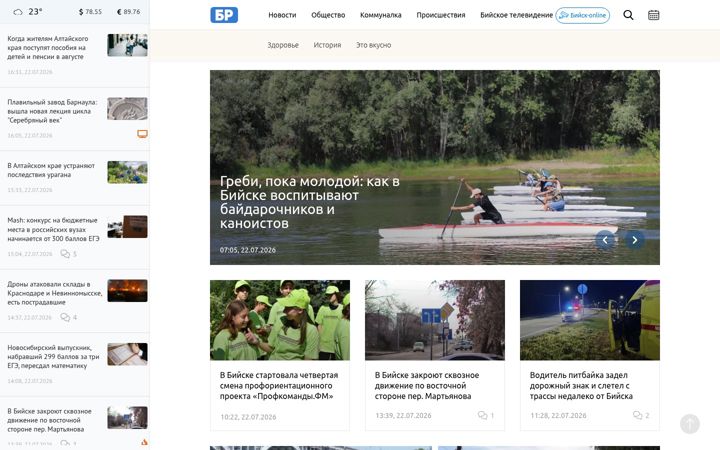720x450 pixels.
Task: Click the scroll-to-top round button
Action: pos(690,424)
